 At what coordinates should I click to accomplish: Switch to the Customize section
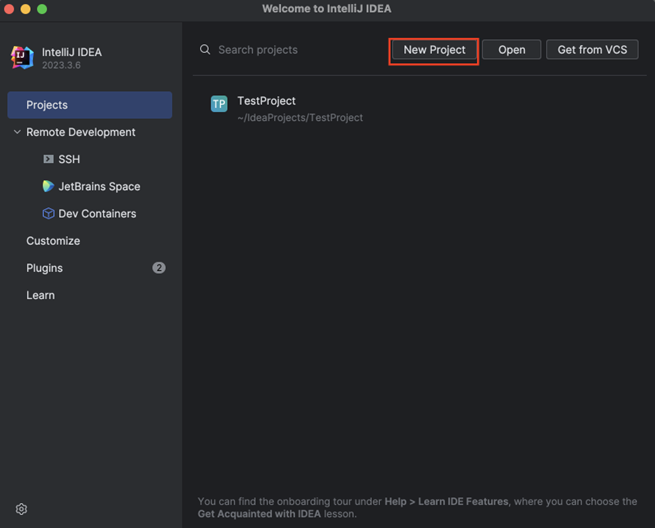53,241
